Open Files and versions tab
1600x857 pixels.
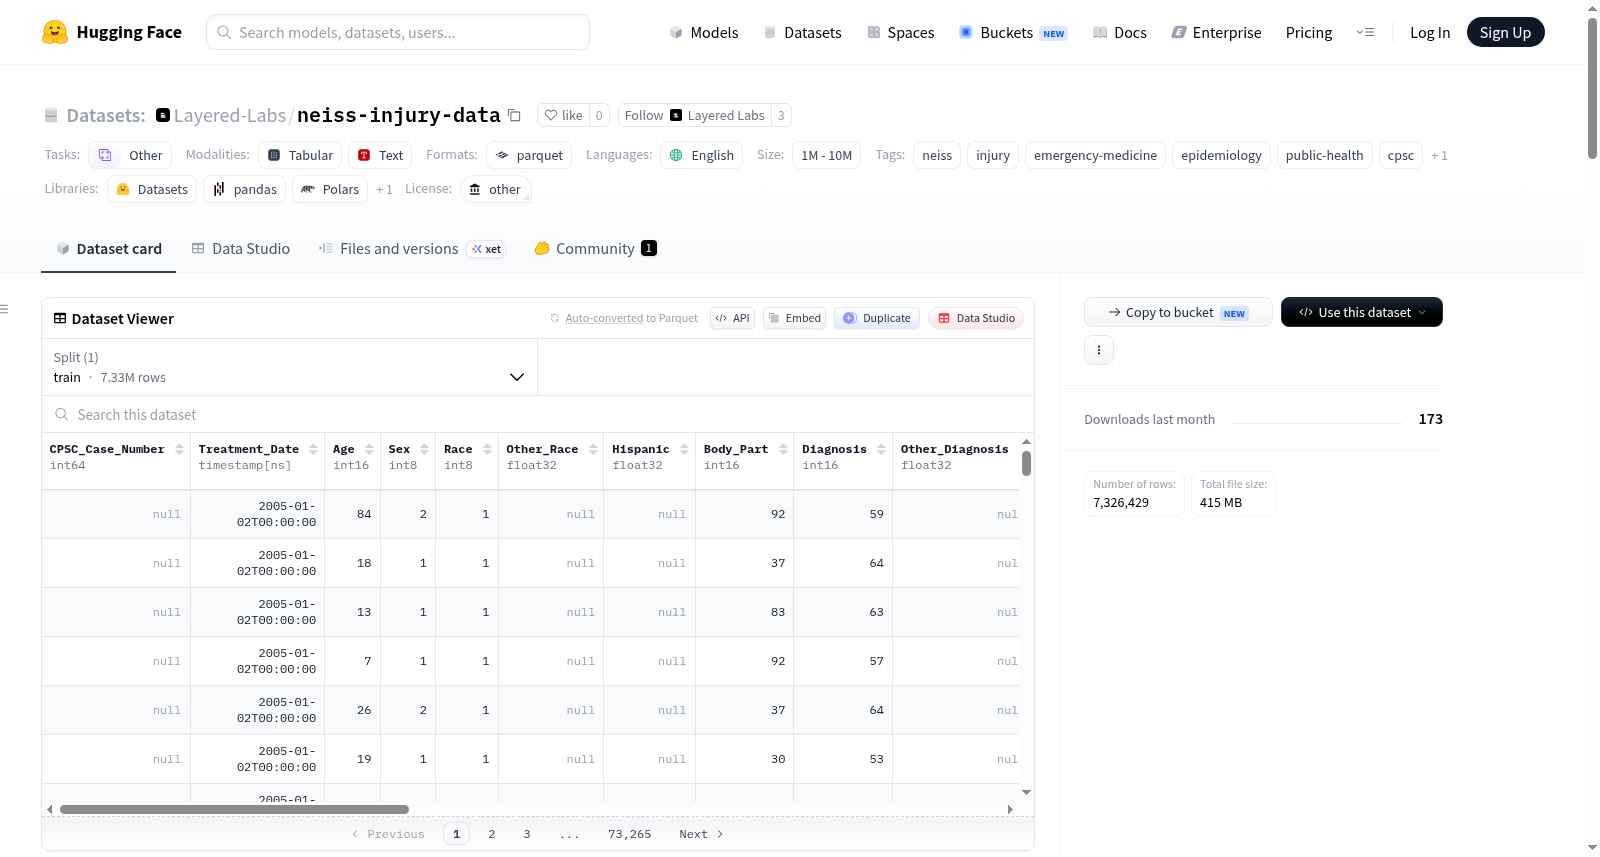pos(412,248)
